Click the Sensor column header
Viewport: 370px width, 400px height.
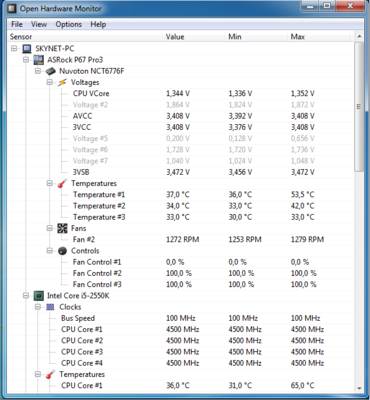click(85, 37)
